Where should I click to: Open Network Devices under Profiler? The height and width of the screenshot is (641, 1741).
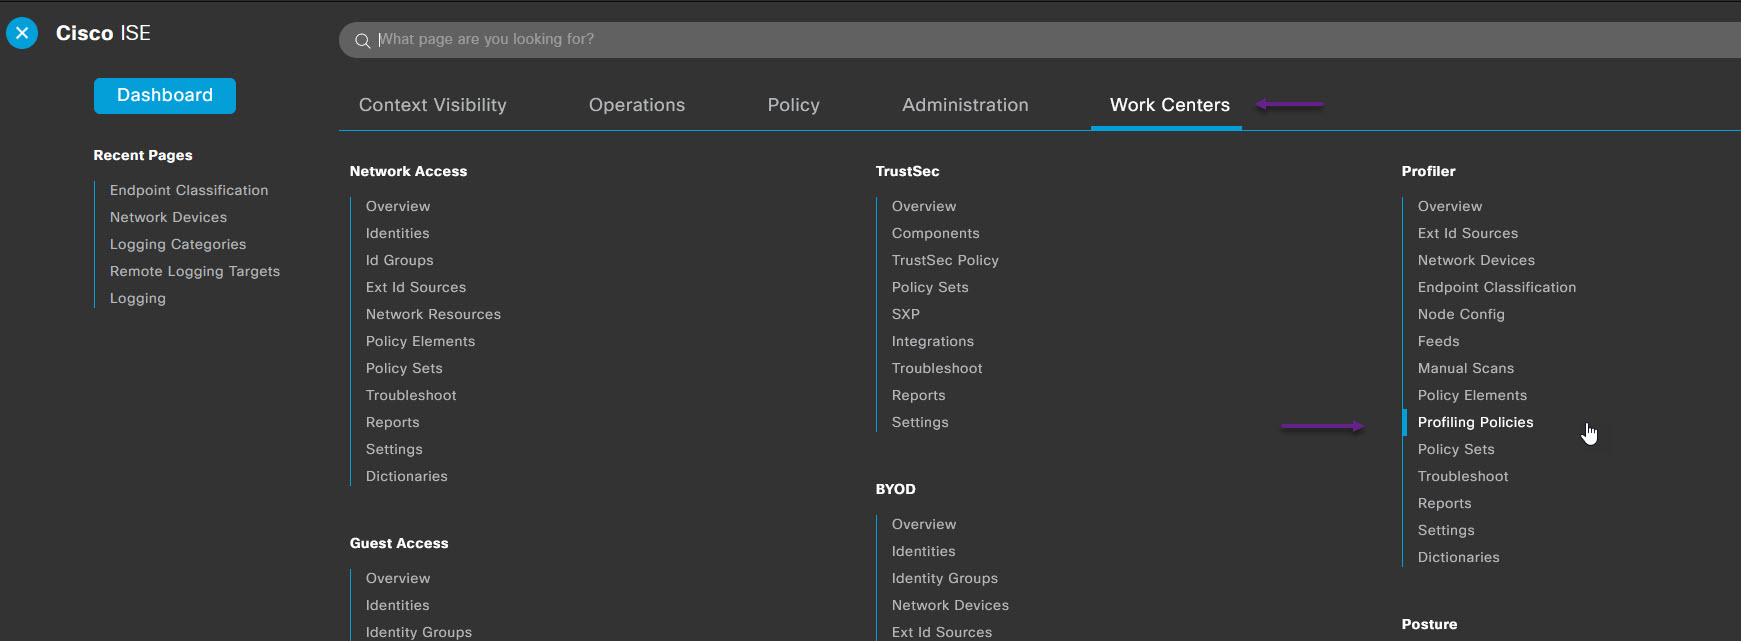tap(1476, 260)
